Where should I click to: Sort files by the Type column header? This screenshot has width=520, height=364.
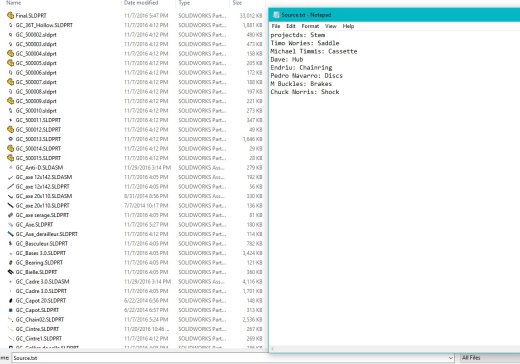(x=184, y=3)
